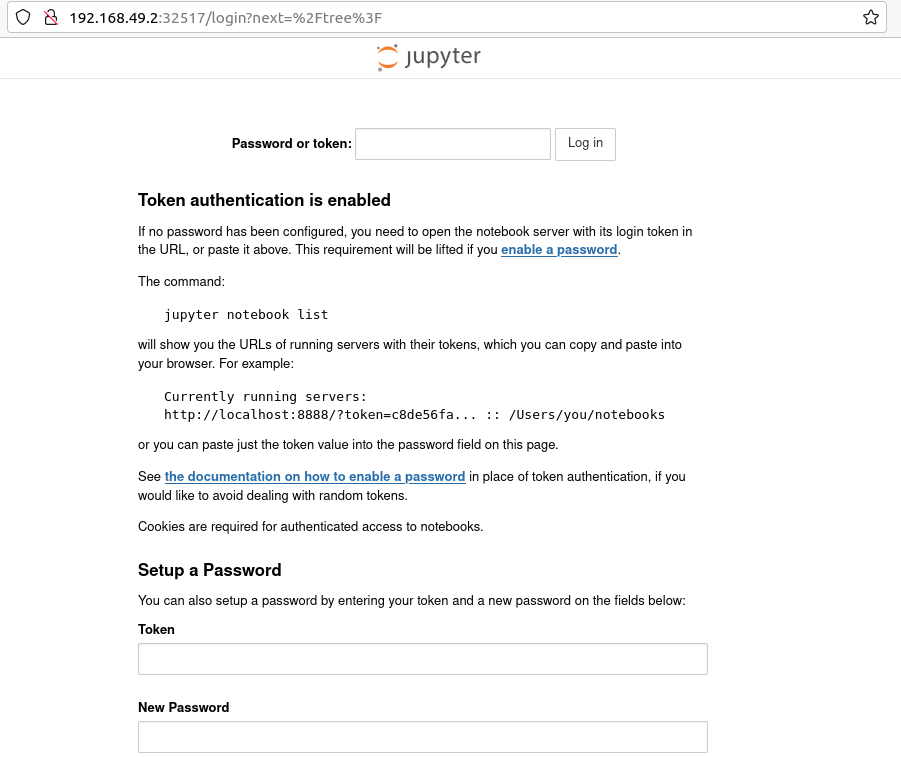901x757 pixels.
Task: Bookmark this page using the star icon
Action: click(x=870, y=16)
